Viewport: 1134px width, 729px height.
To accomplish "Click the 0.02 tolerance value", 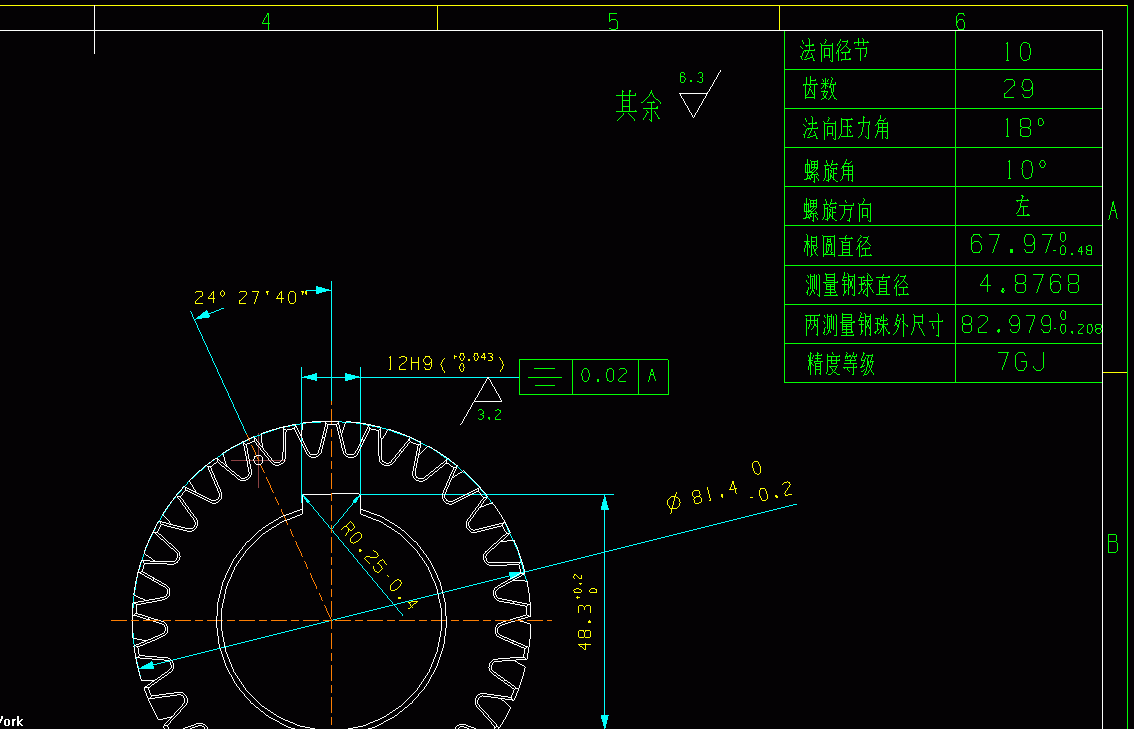I will click(605, 376).
